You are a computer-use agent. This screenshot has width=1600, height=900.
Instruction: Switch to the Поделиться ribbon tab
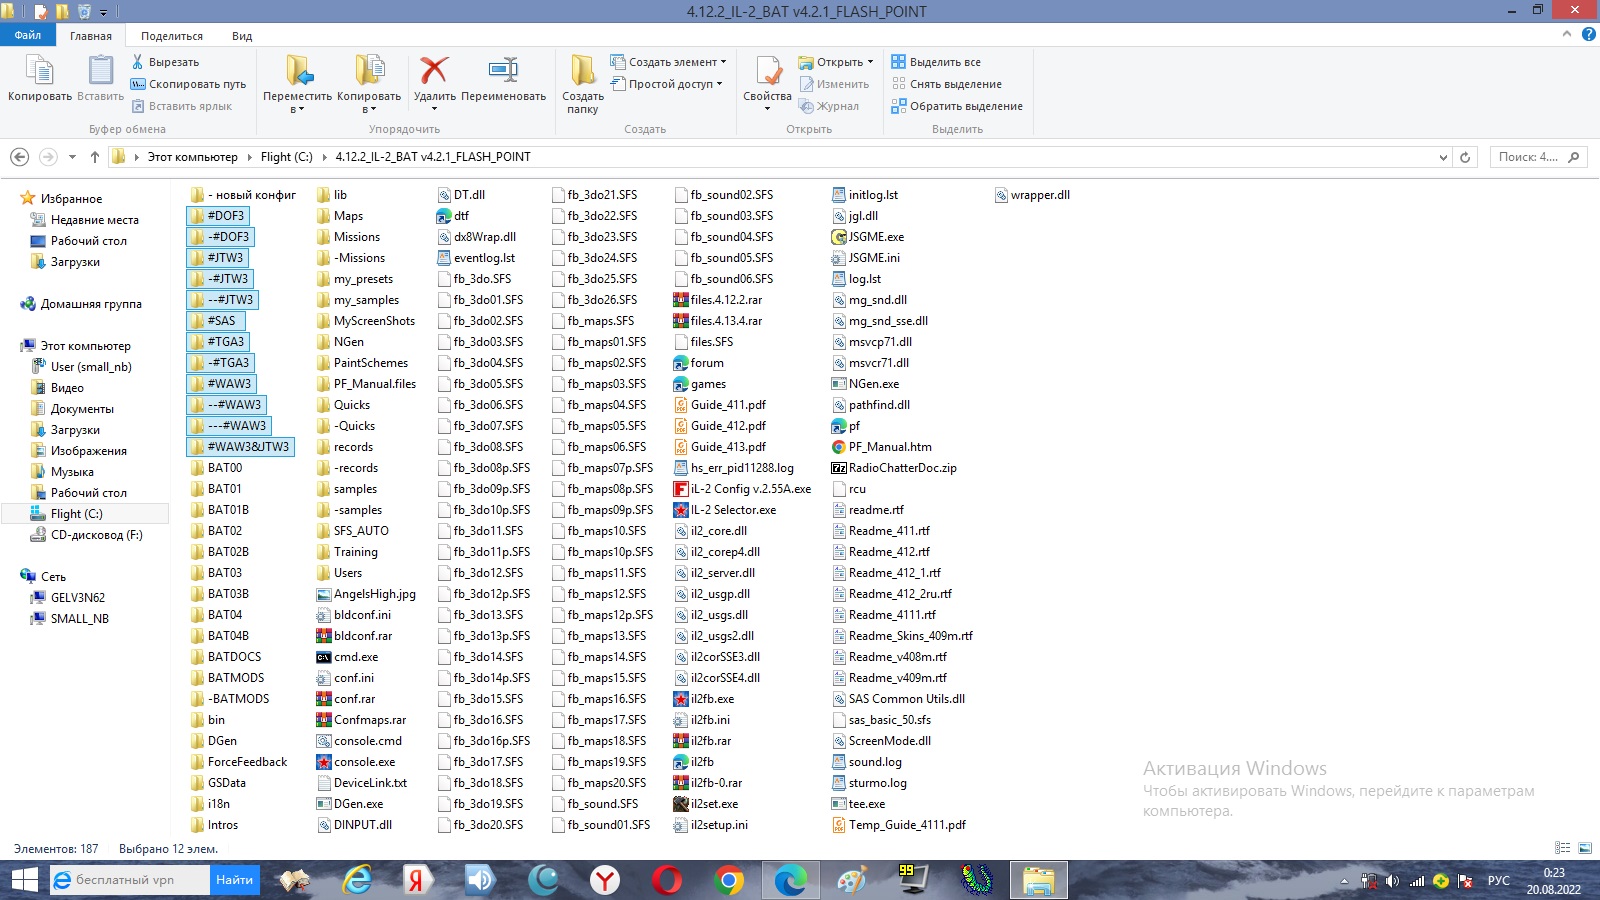coord(172,36)
